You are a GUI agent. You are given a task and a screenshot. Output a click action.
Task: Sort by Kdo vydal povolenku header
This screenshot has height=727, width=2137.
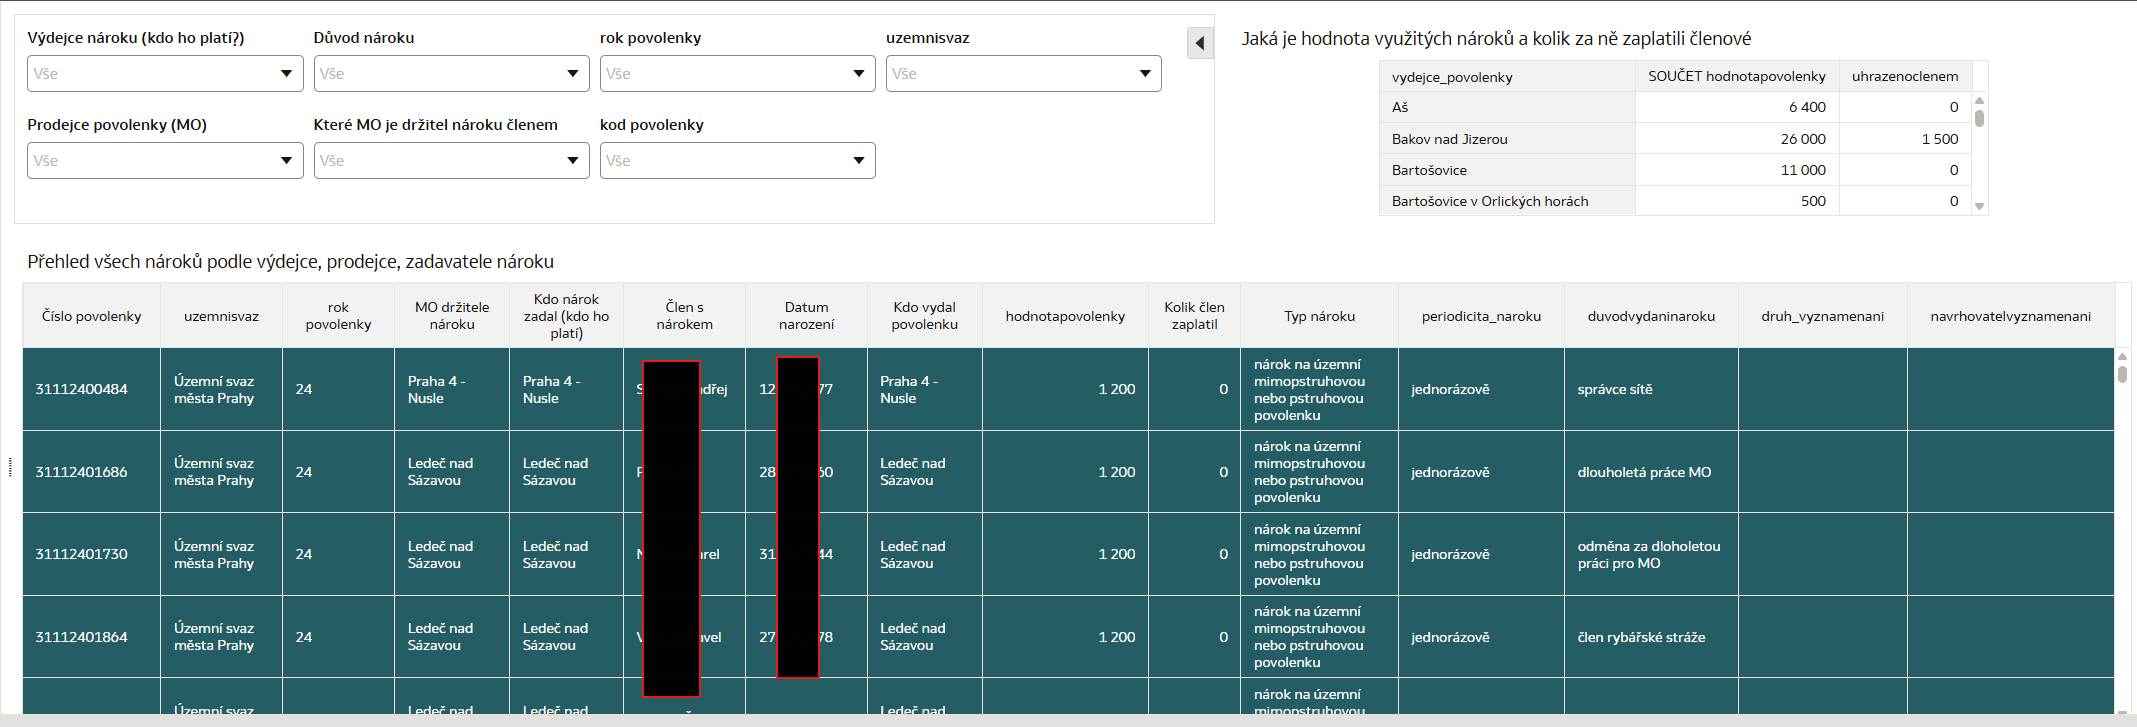point(925,316)
